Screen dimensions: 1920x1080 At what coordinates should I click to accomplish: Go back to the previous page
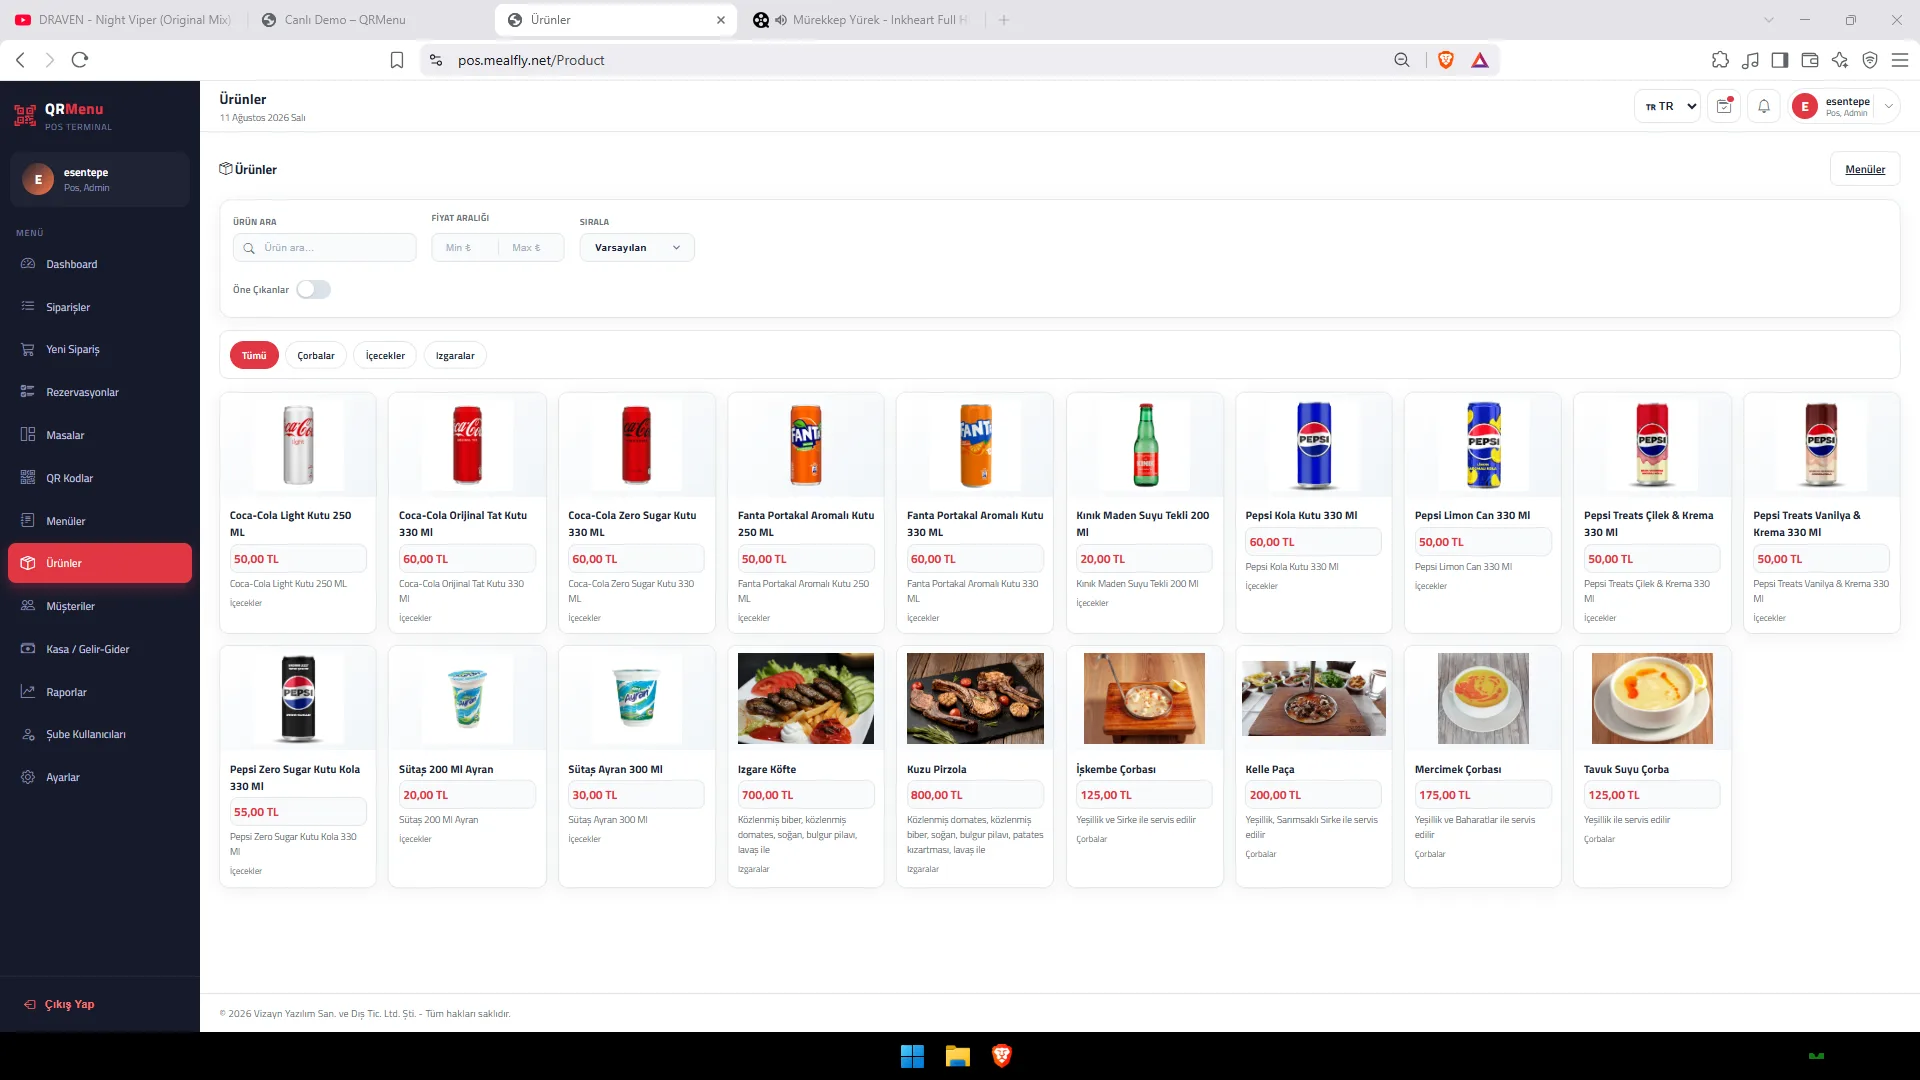click(20, 60)
